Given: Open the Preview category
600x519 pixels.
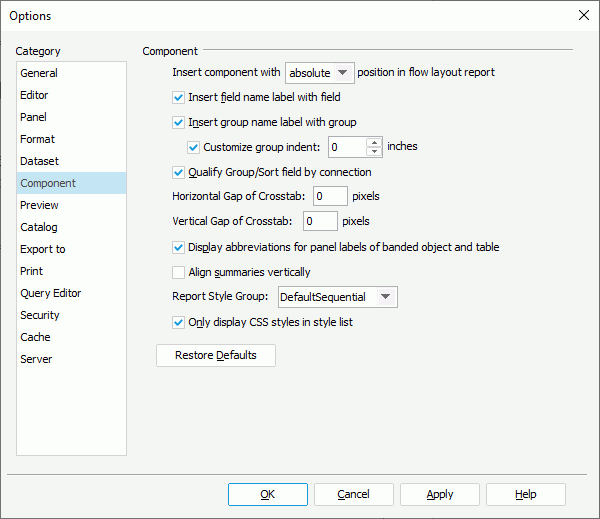Looking at the screenshot, I should tap(71, 205).
